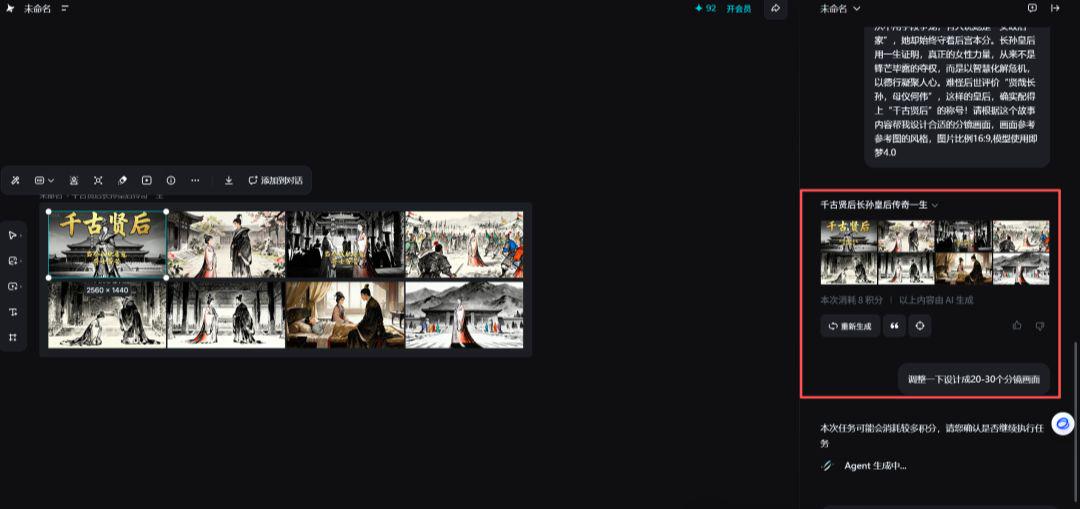Screen dimensions: 1080x509
Task: Collapse the chat panel with arrow icon
Action: coord(1055,8)
